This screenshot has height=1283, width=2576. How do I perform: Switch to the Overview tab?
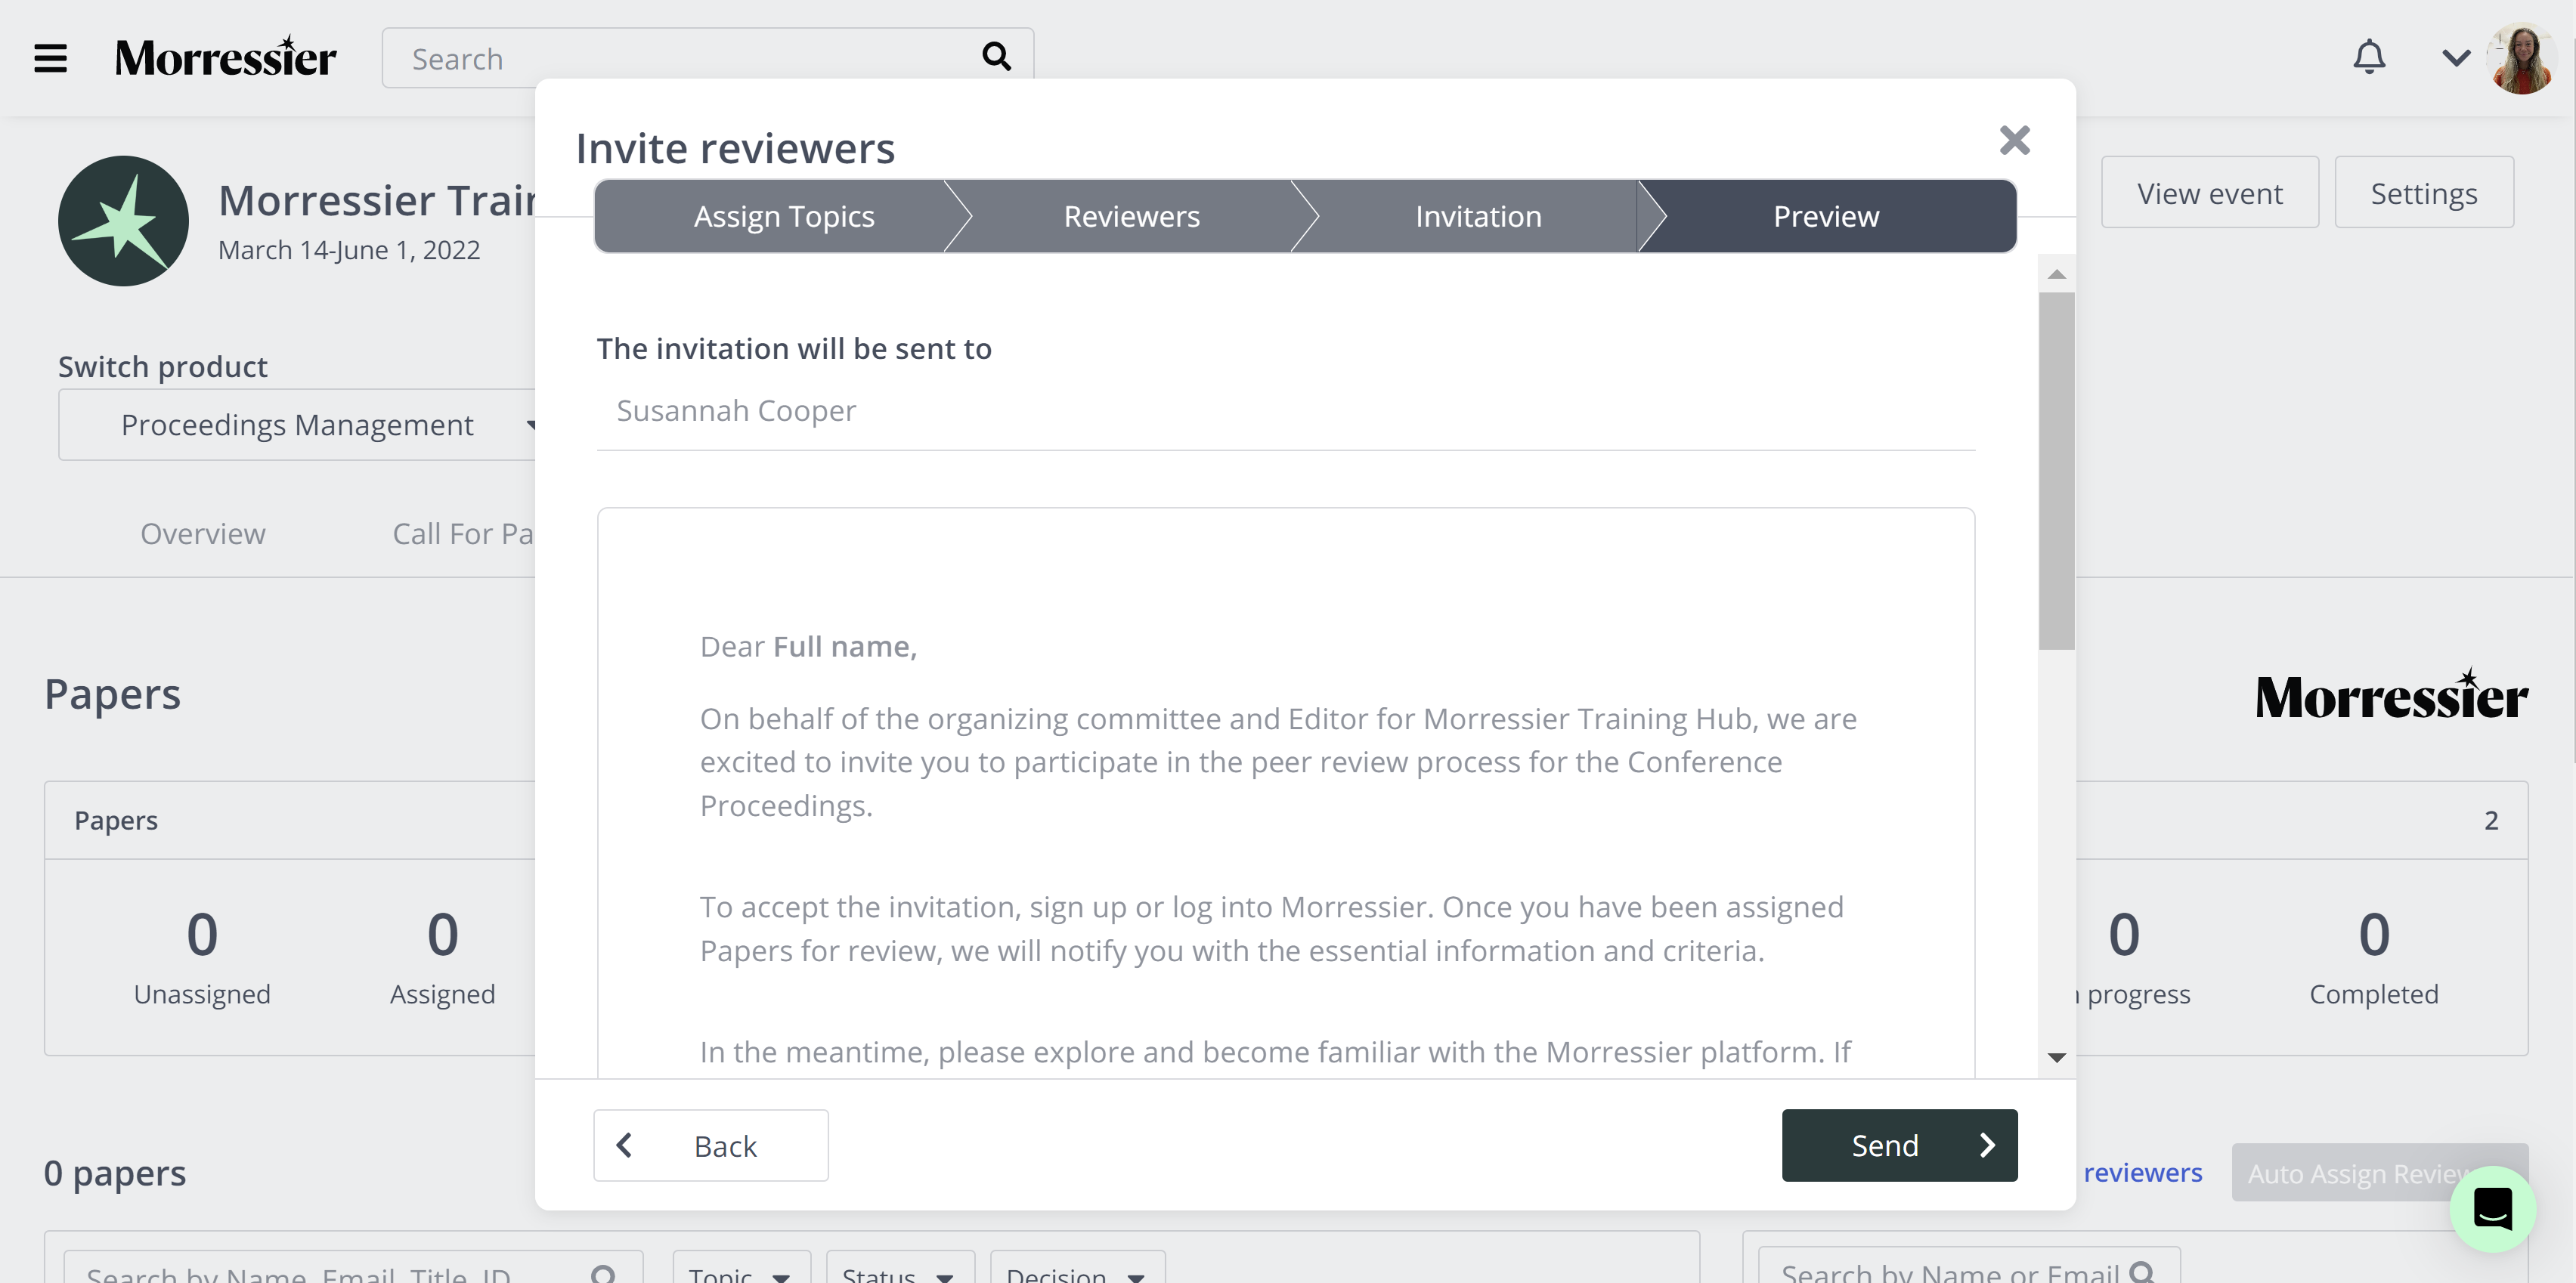(x=203, y=533)
